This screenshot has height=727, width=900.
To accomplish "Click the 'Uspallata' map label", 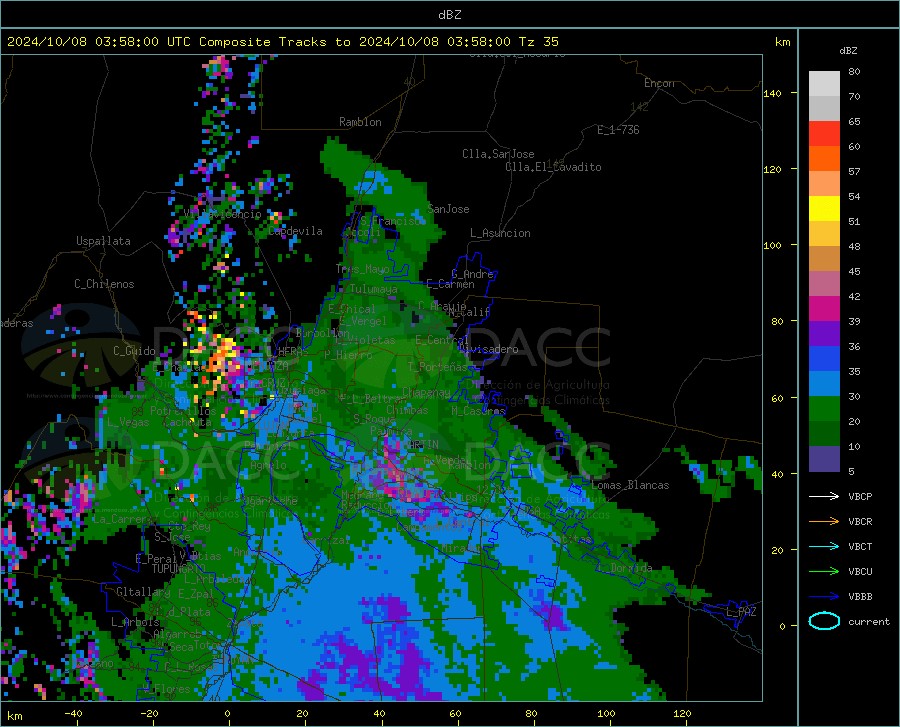I will click(x=103, y=241).
